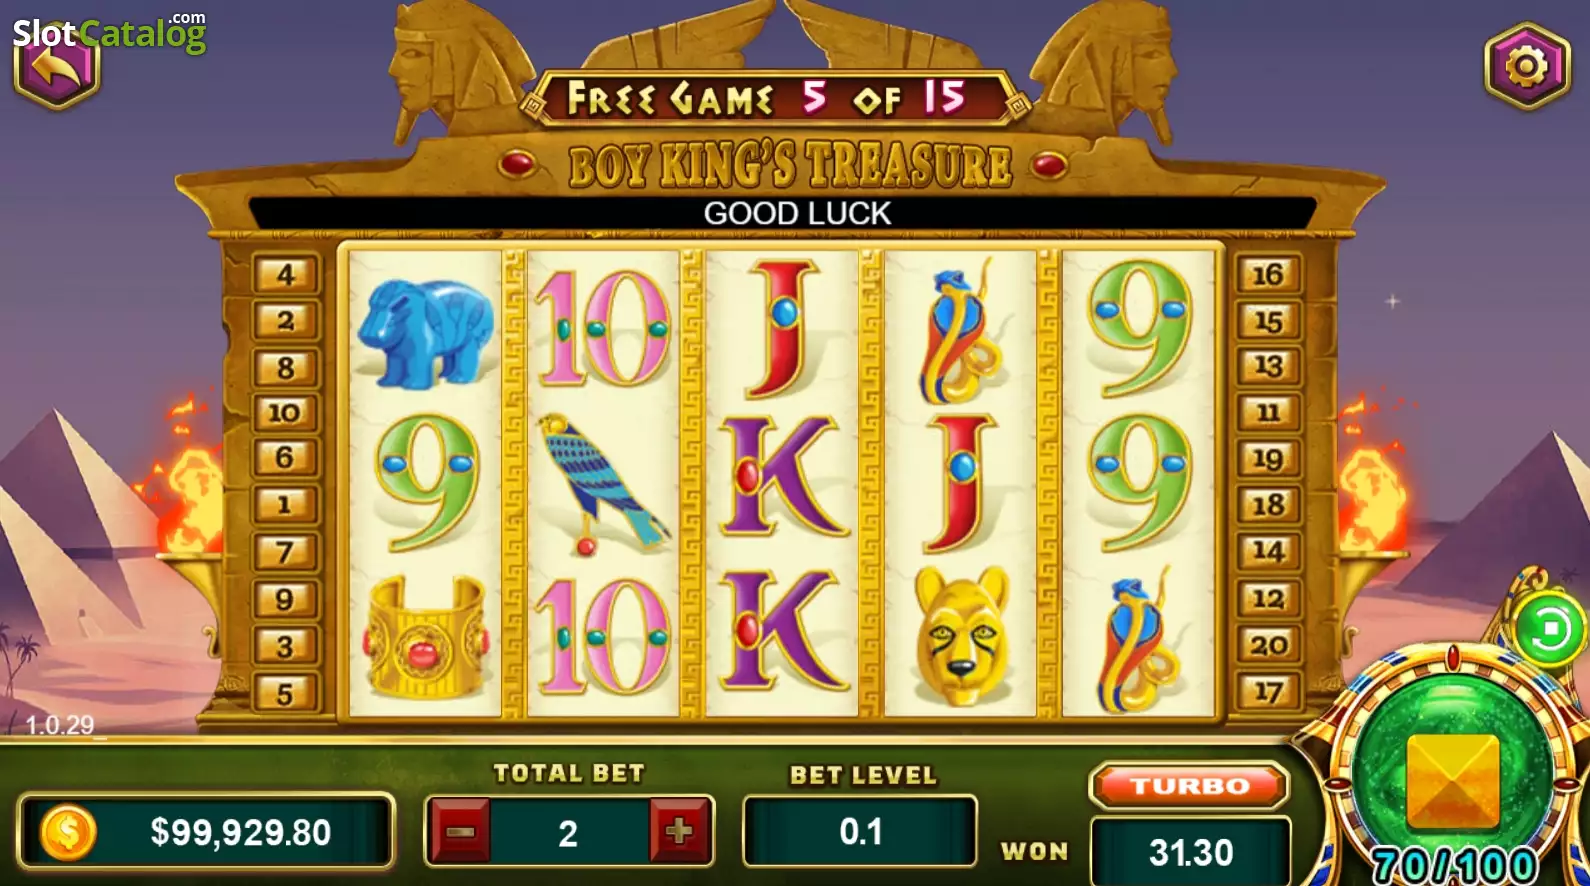The width and height of the screenshot is (1590, 886).
Task: Select payline number 16 marker
Action: click(x=1268, y=274)
